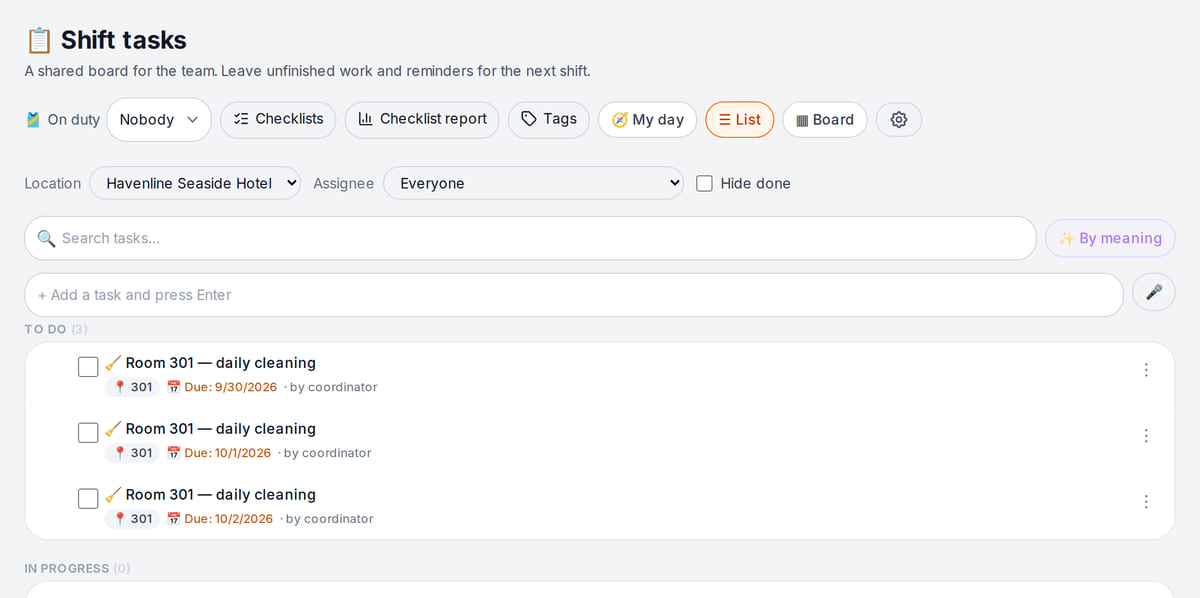This screenshot has height=598, width=1200.
Task: Switch to the Board view
Action: click(825, 119)
